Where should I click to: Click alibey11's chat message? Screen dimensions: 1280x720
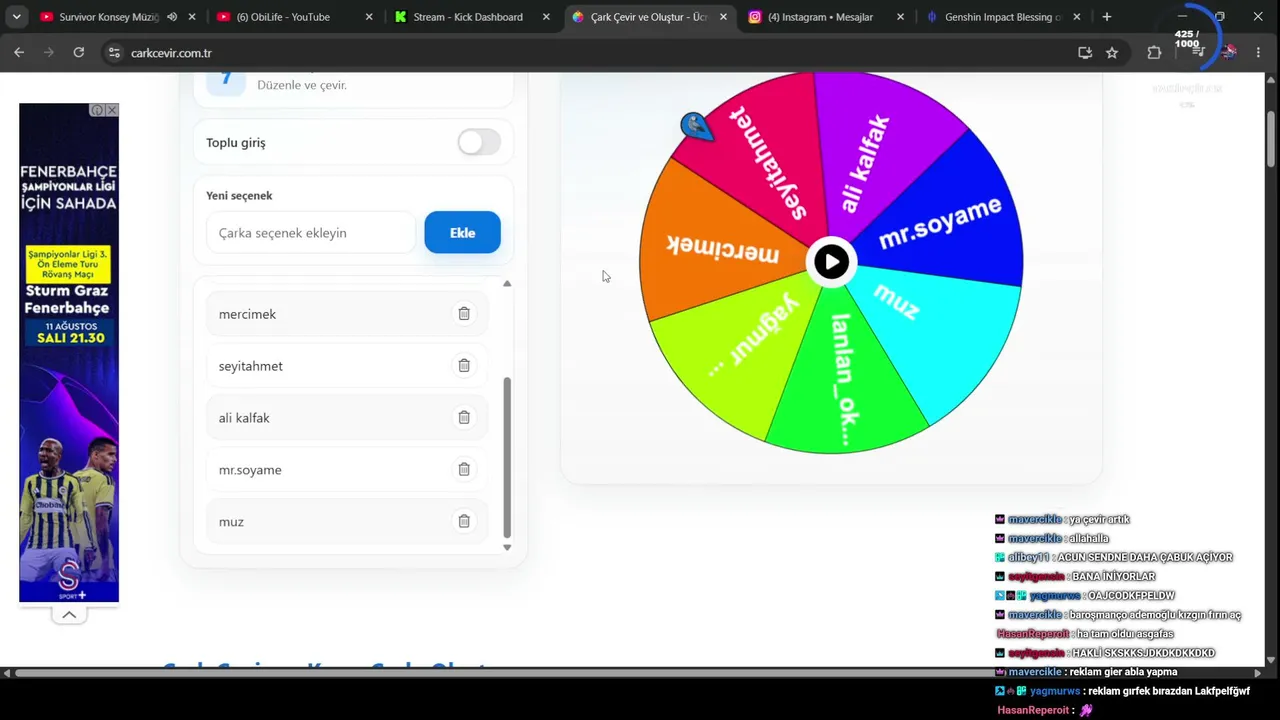point(1114,557)
